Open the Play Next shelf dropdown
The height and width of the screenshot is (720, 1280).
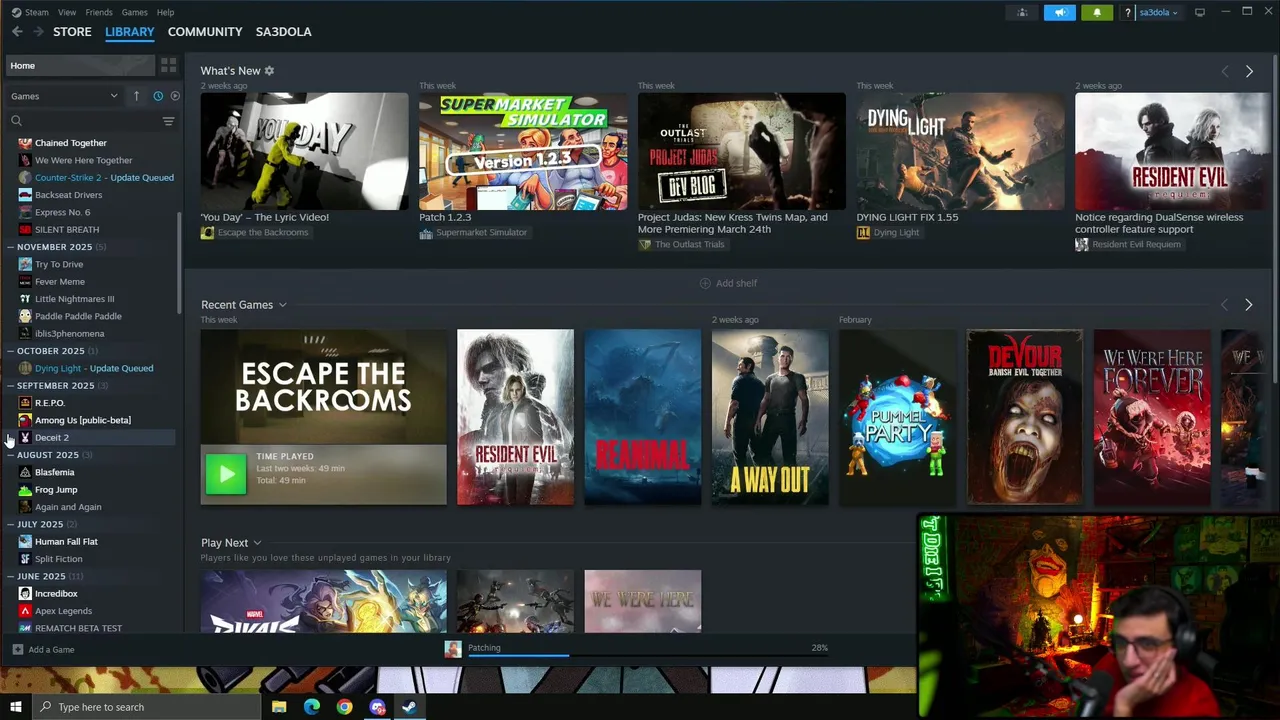pos(257,543)
